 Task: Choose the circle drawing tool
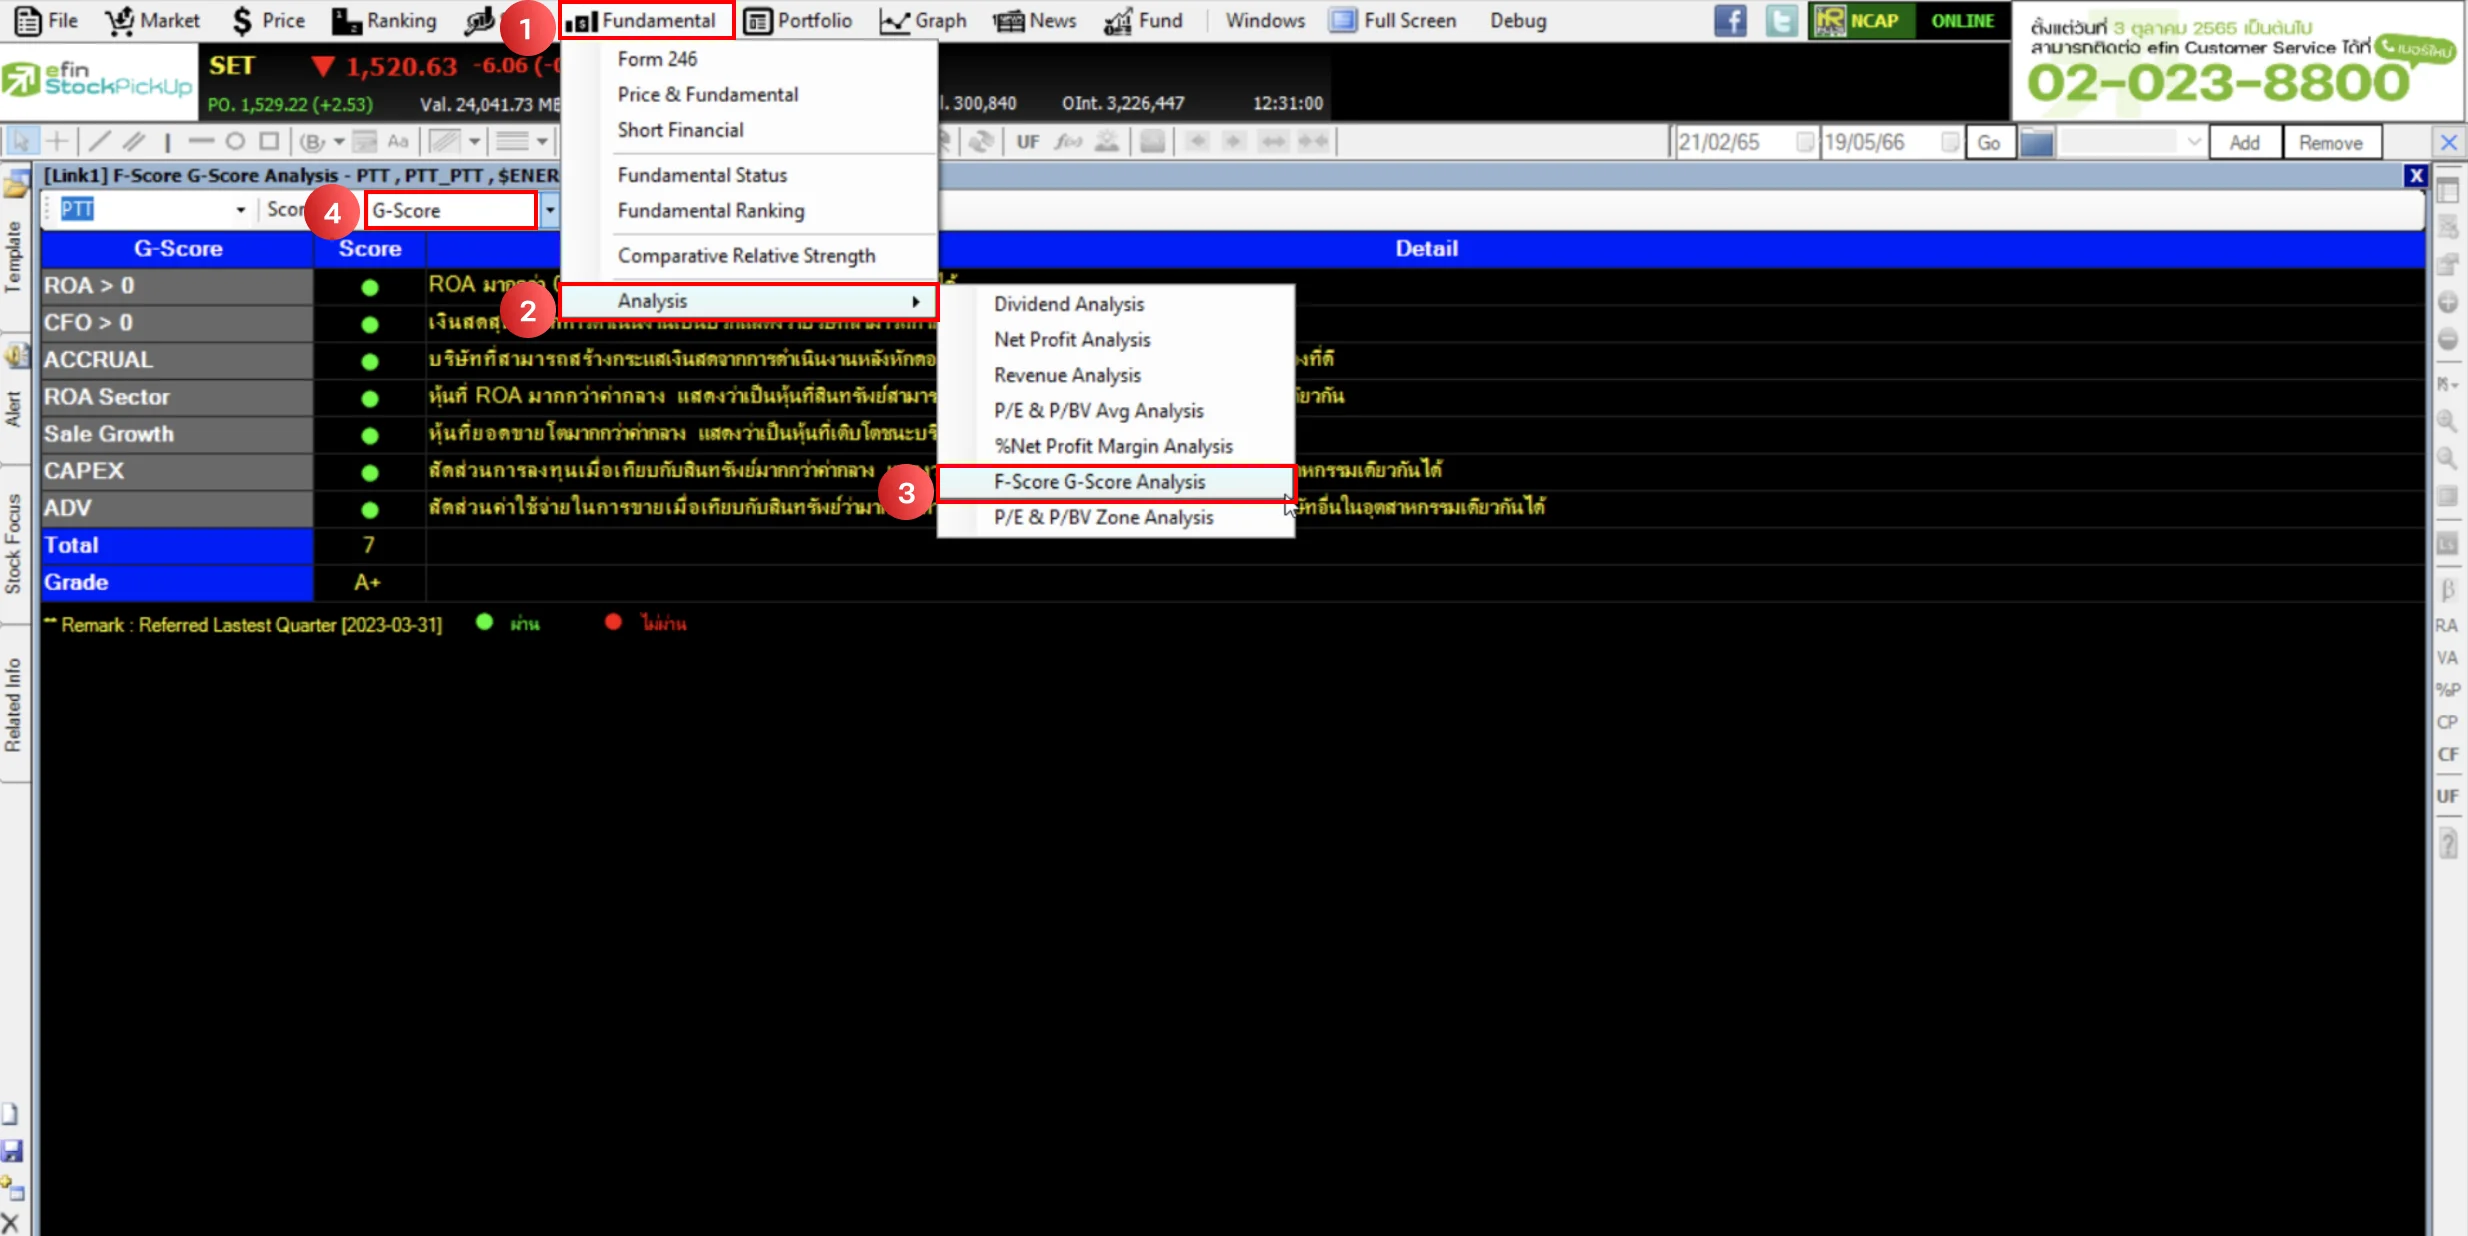click(235, 142)
